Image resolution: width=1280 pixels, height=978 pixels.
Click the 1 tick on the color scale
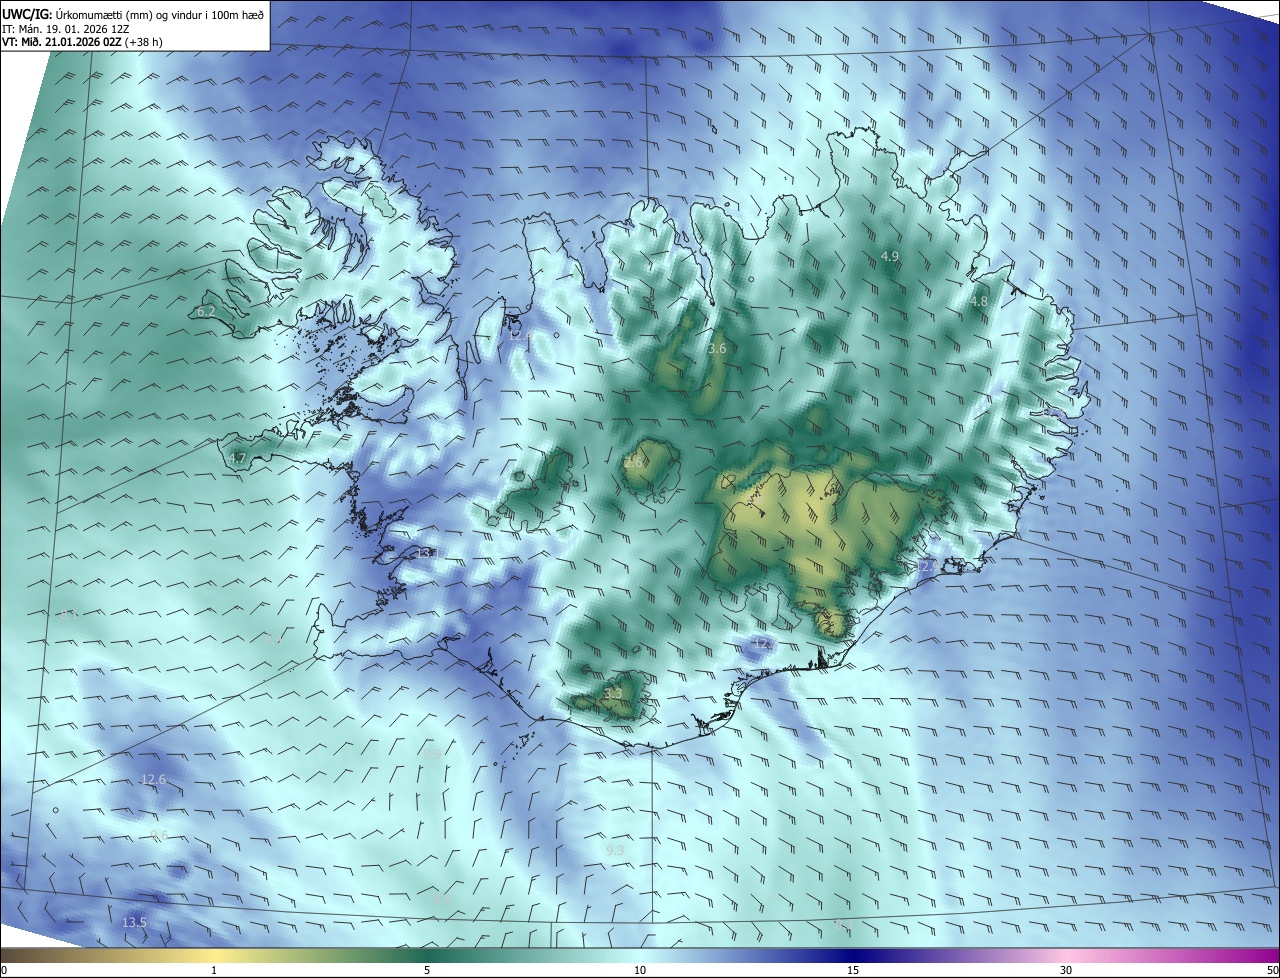(x=214, y=970)
